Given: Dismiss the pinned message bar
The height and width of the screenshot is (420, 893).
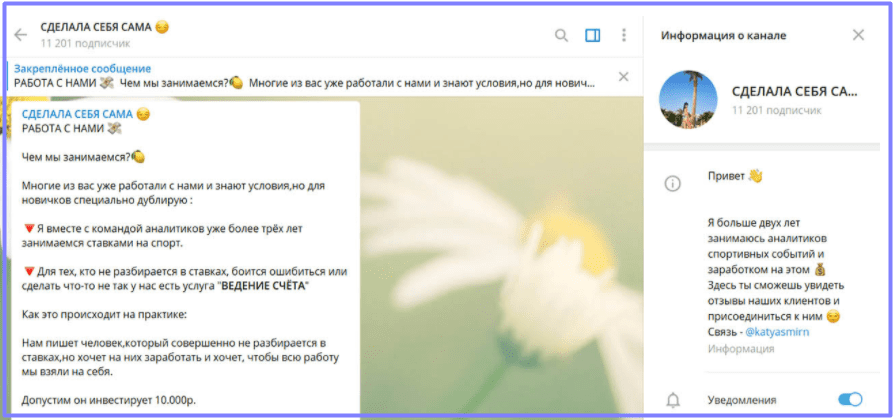Looking at the screenshot, I should tap(624, 76).
